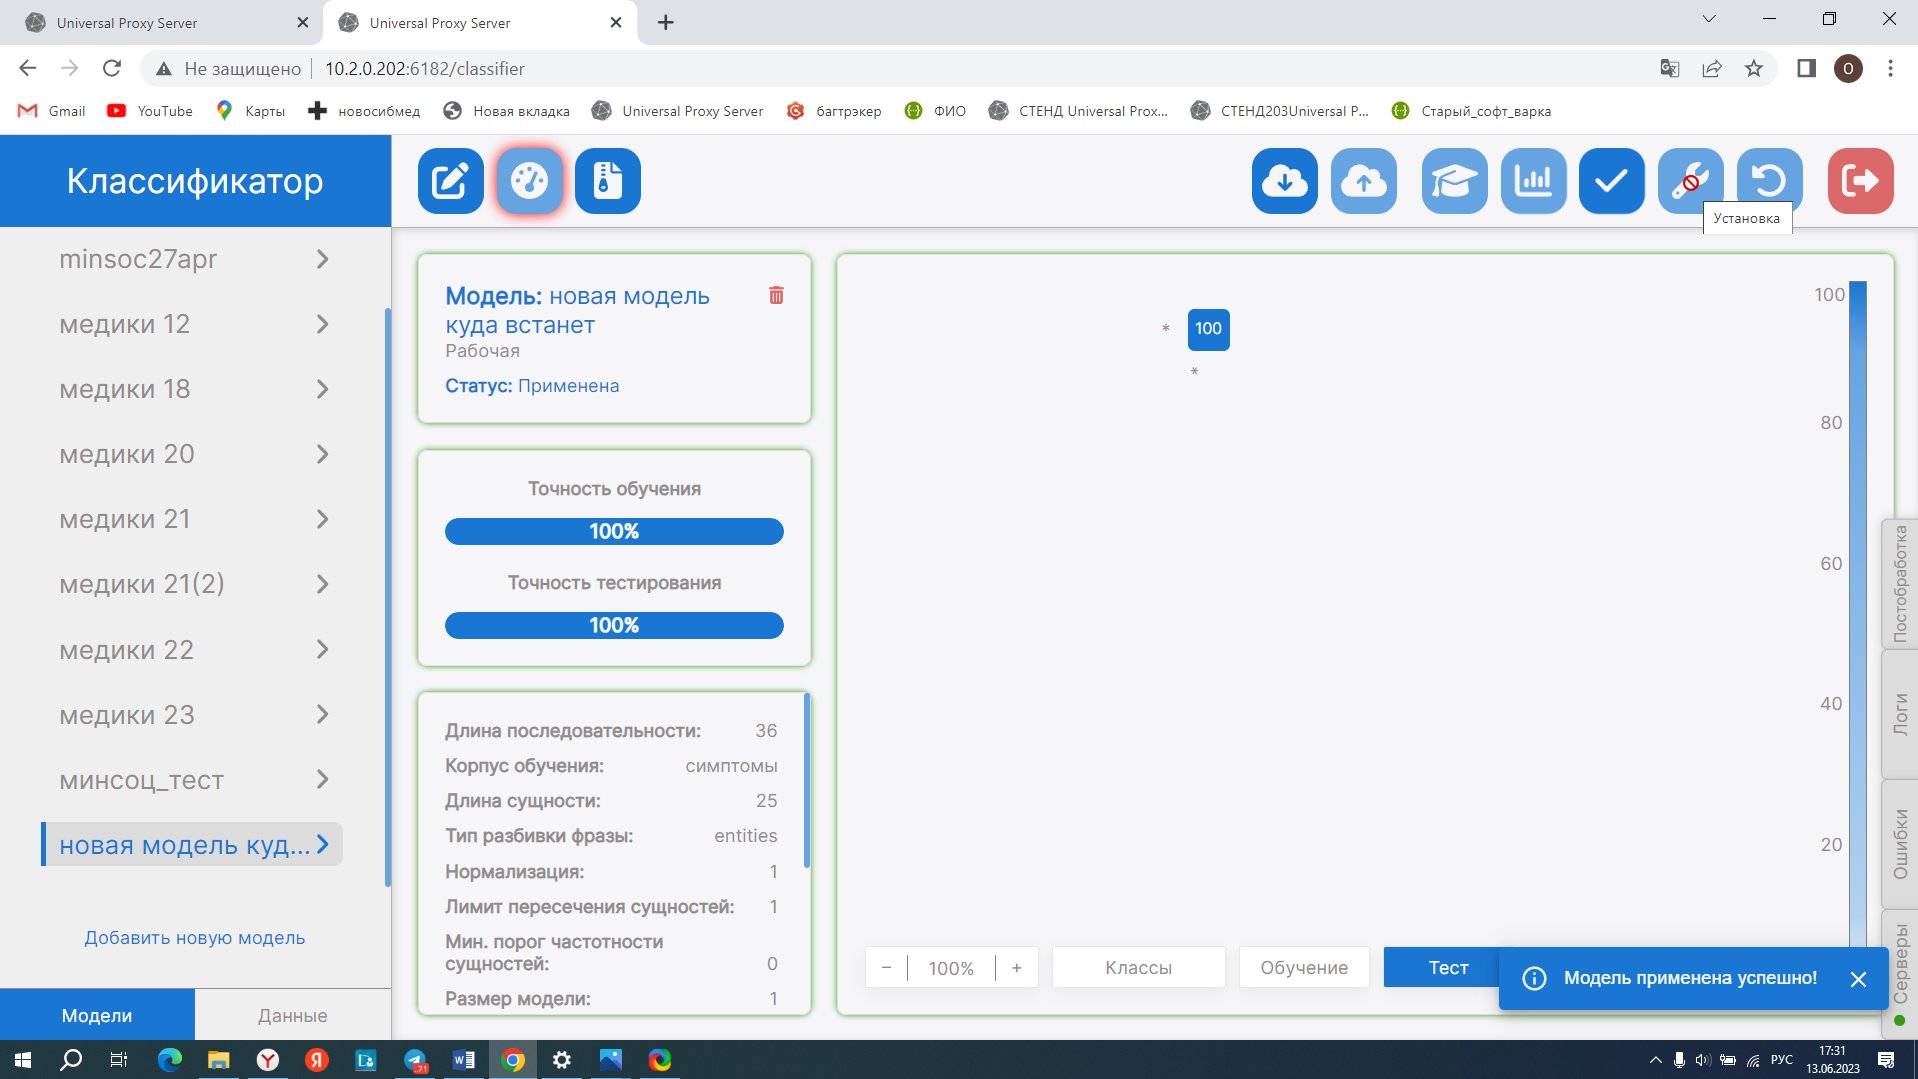Click the red exit icon button
The height and width of the screenshot is (1079, 1918).
pyautogui.click(x=1859, y=181)
